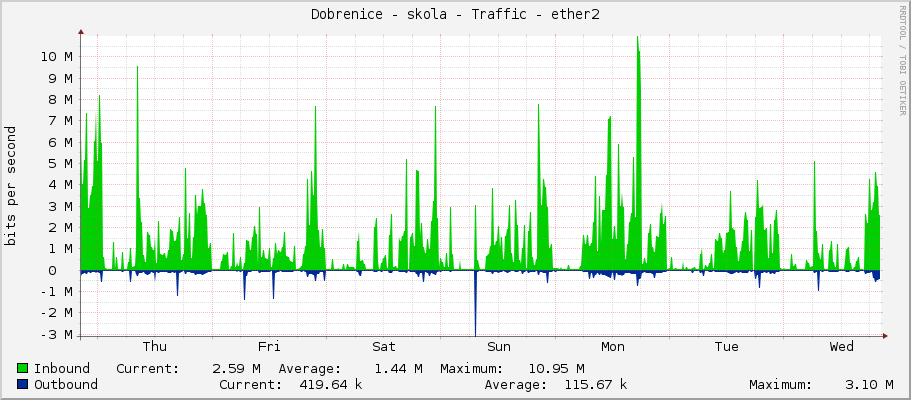Select the 'Outbound' legend label
Viewport: 911px width, 400px height.
click(66, 384)
